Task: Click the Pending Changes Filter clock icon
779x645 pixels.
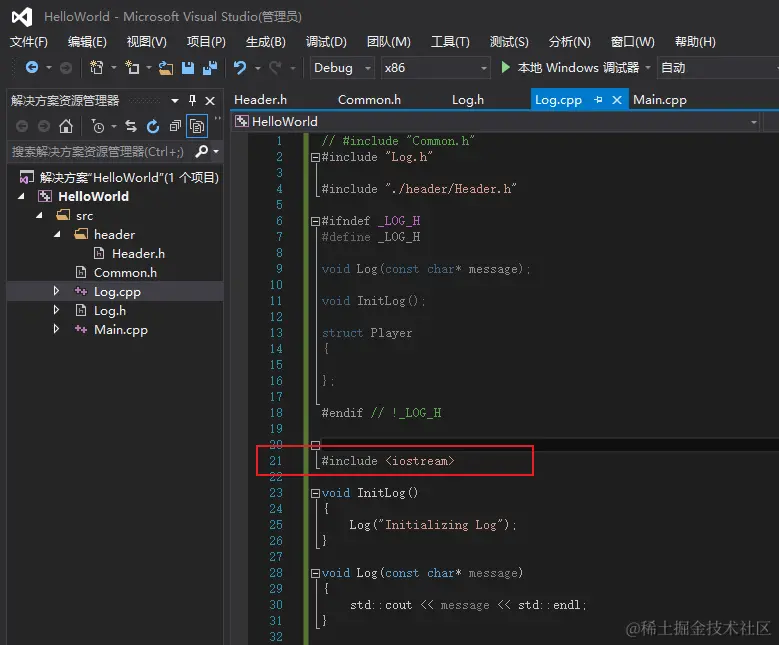Action: coord(98,127)
